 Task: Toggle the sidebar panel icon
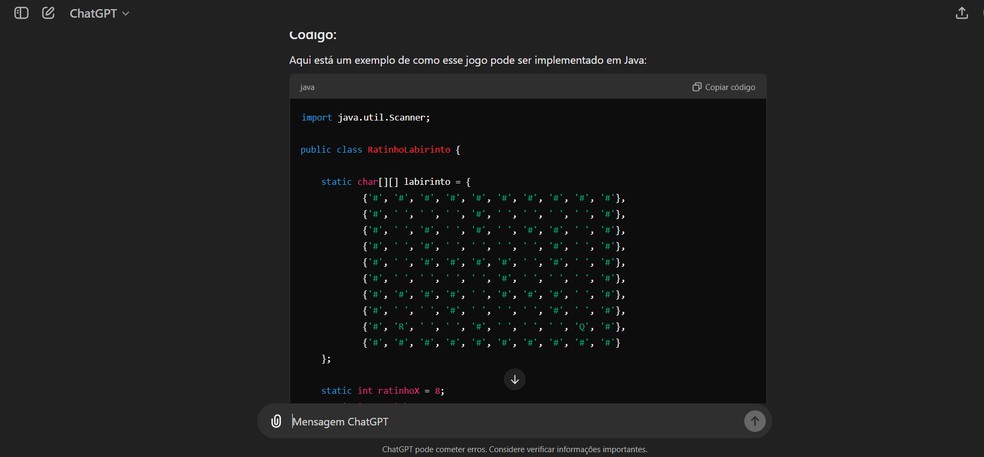(x=21, y=13)
